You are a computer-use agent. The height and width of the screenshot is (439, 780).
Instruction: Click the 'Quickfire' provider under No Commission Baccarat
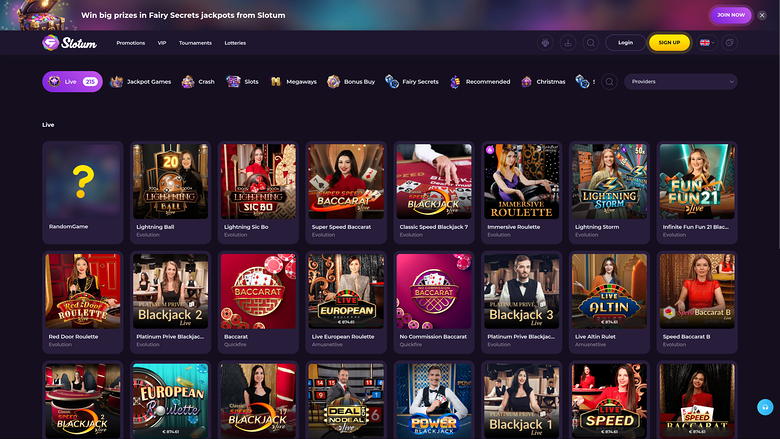tap(410, 345)
